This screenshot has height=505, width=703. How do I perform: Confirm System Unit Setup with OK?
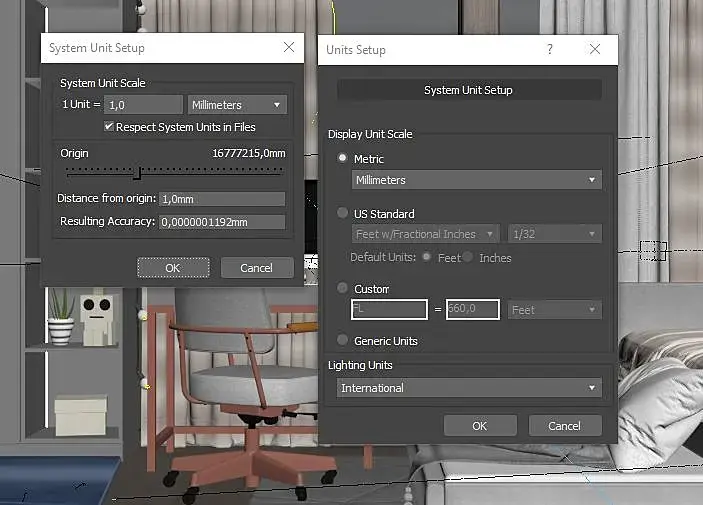click(173, 268)
